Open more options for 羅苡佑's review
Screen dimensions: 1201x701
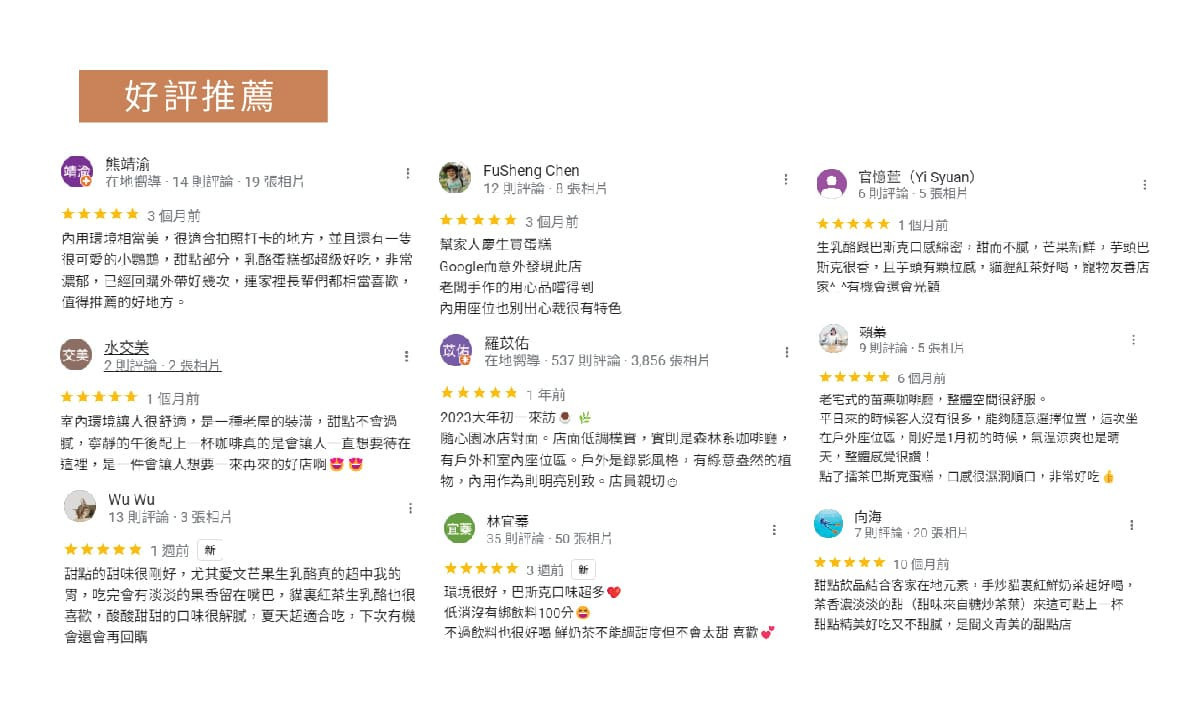click(x=783, y=352)
